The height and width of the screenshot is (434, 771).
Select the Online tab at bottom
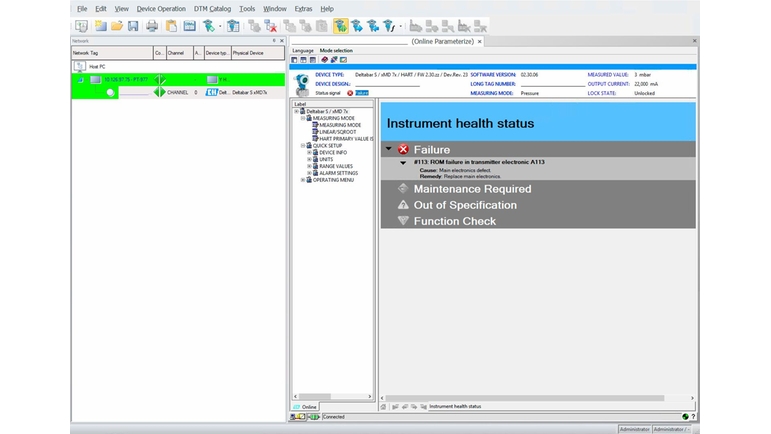tap(305, 407)
